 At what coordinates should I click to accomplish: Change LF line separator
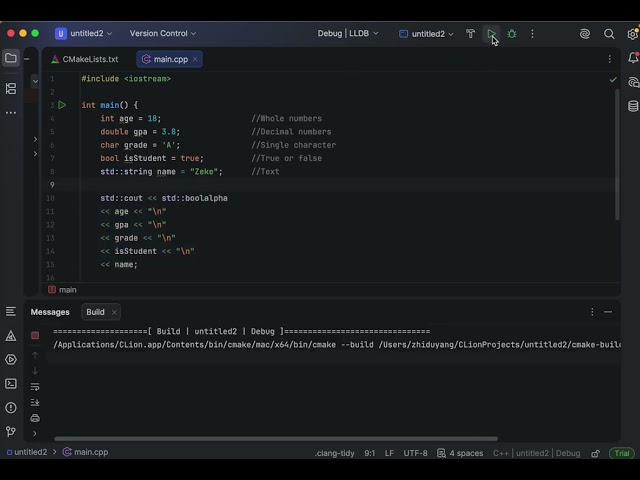click(x=389, y=453)
